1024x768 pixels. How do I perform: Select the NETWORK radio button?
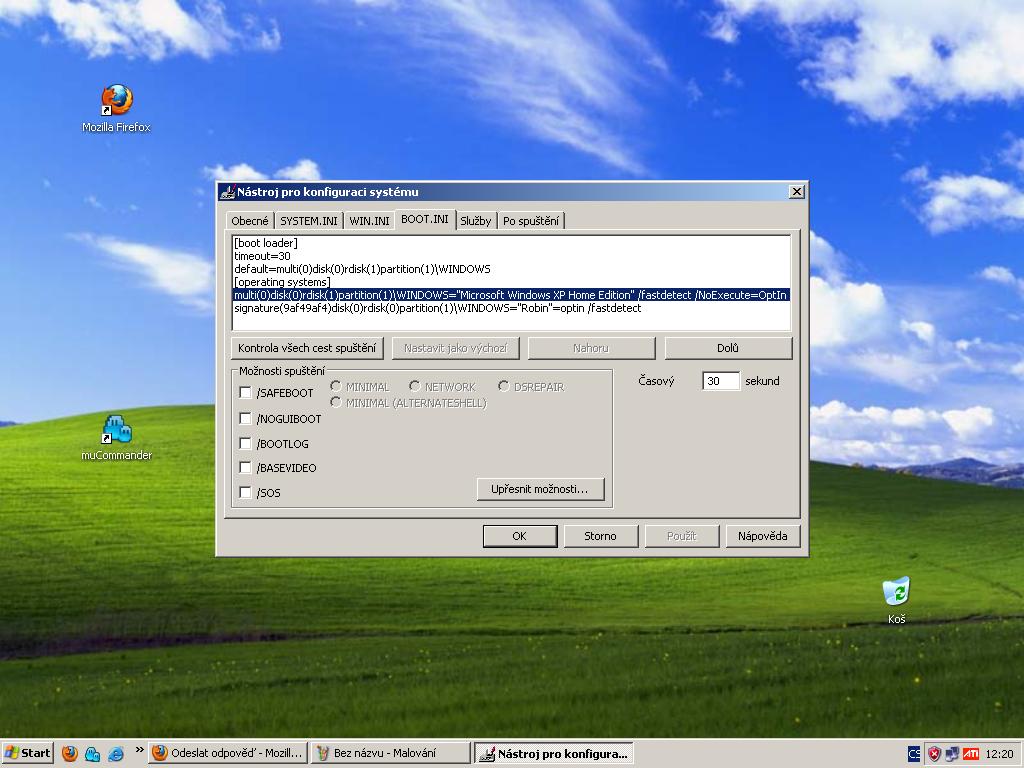[x=415, y=386]
